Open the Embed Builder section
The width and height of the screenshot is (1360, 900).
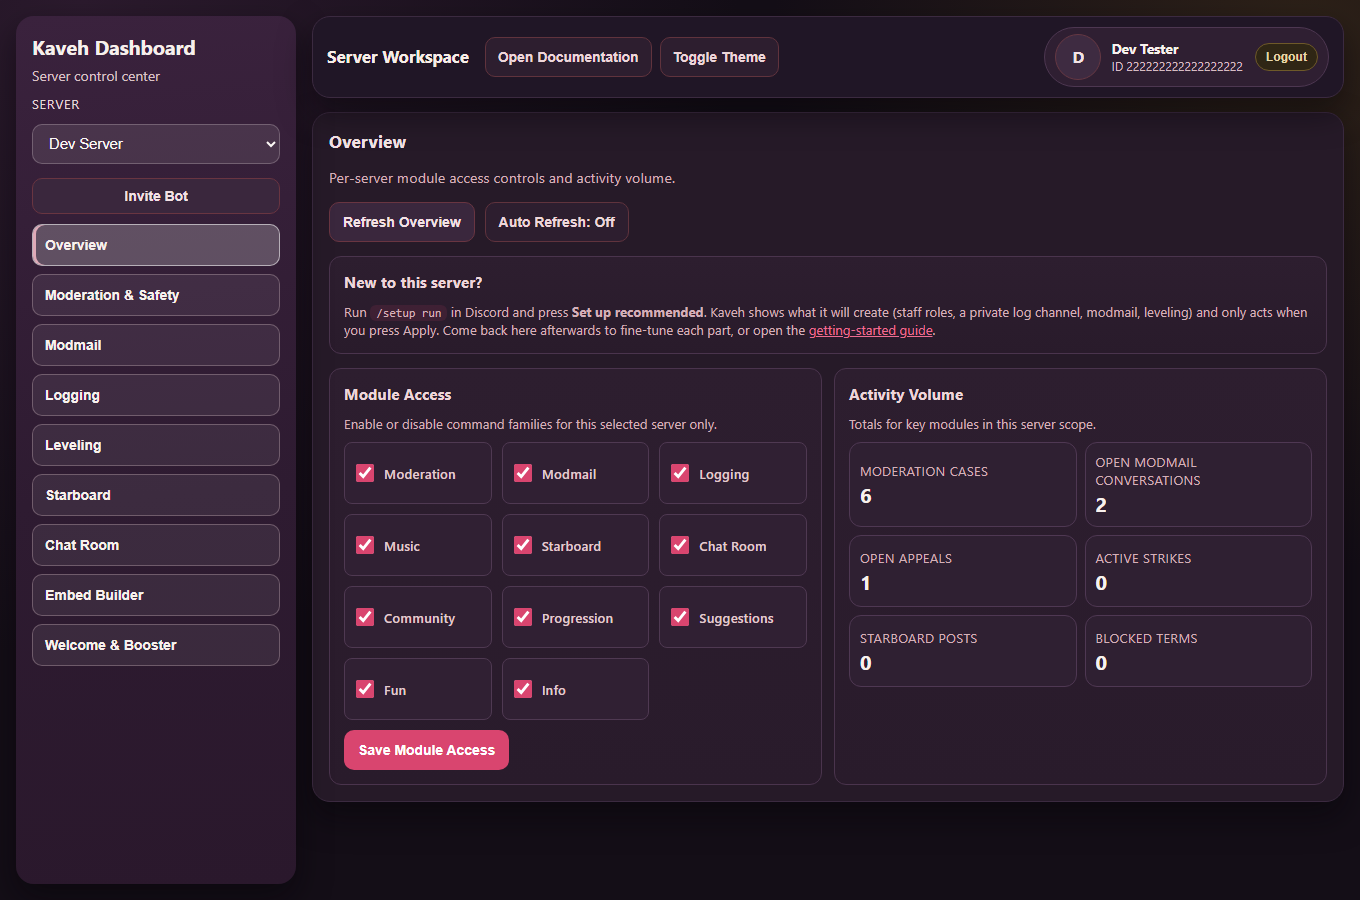pyautogui.click(x=156, y=595)
